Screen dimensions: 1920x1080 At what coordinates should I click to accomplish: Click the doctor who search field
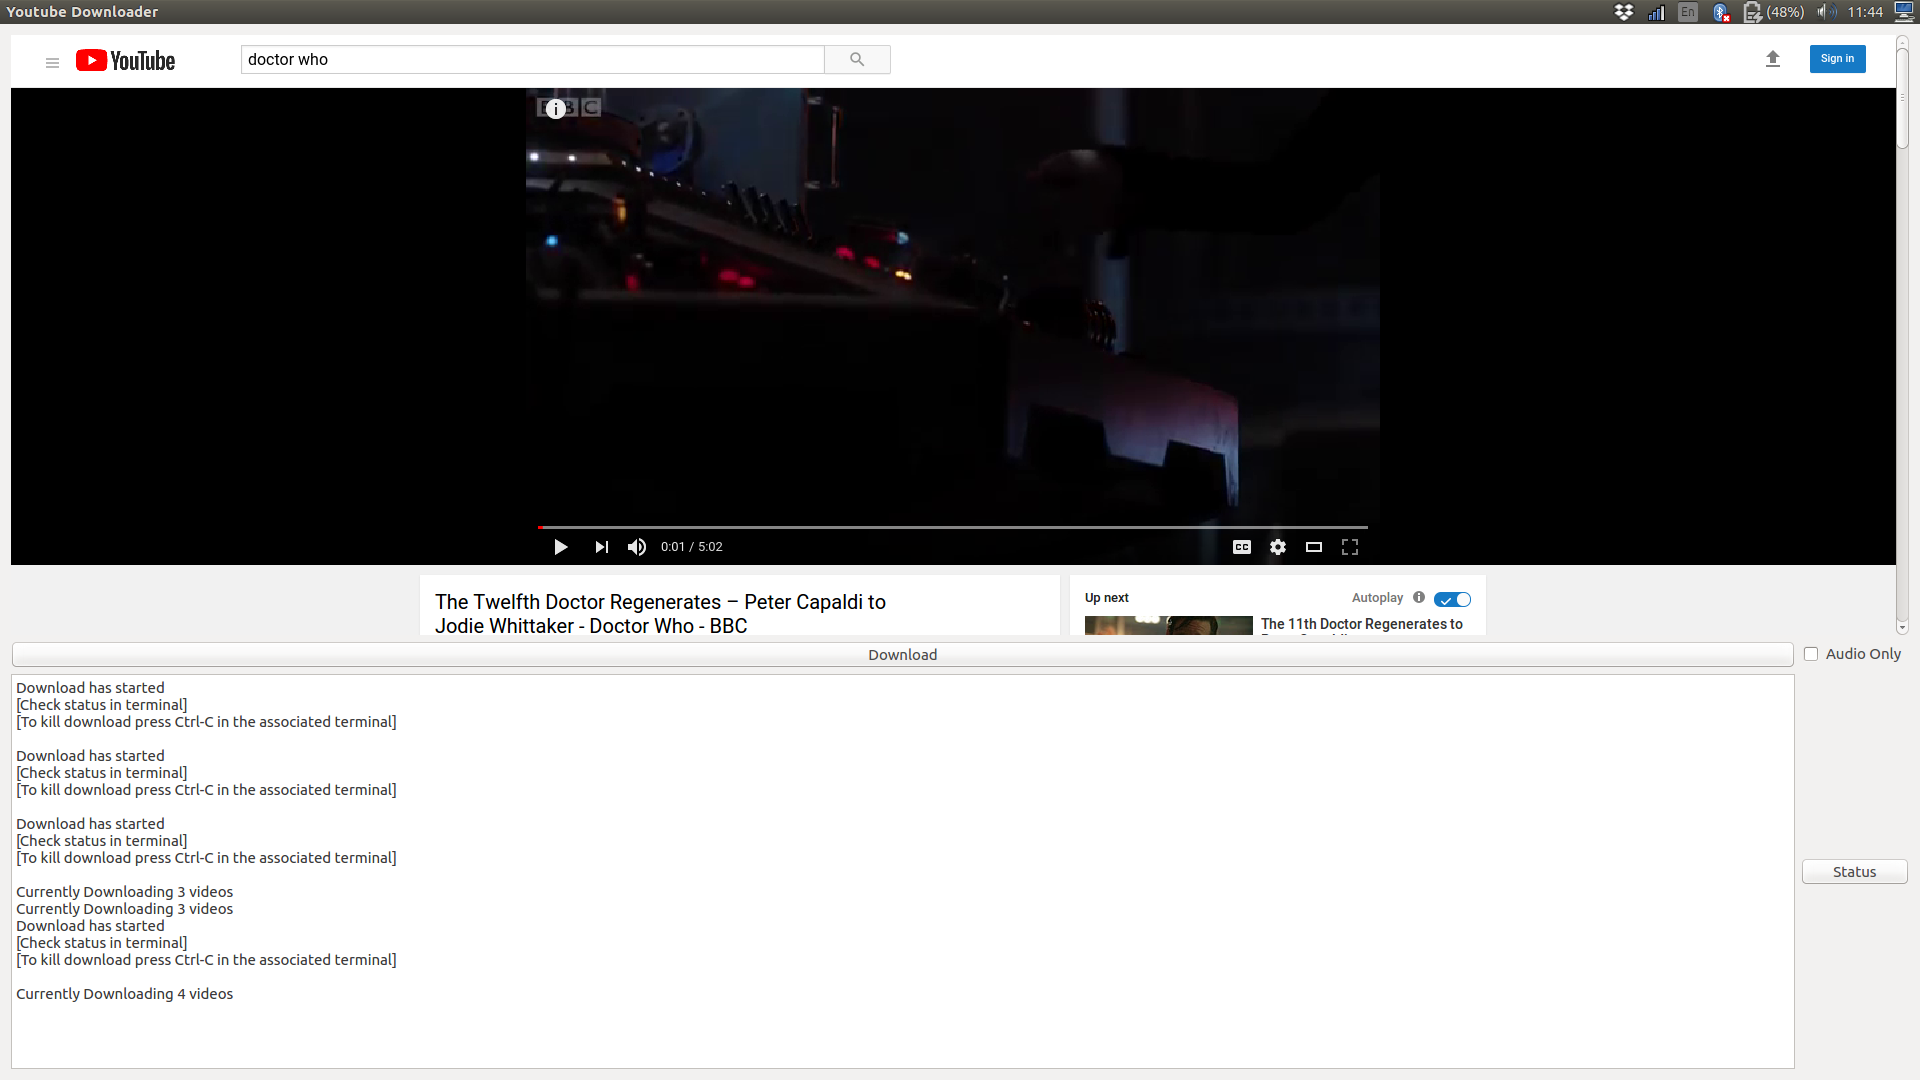pos(532,60)
